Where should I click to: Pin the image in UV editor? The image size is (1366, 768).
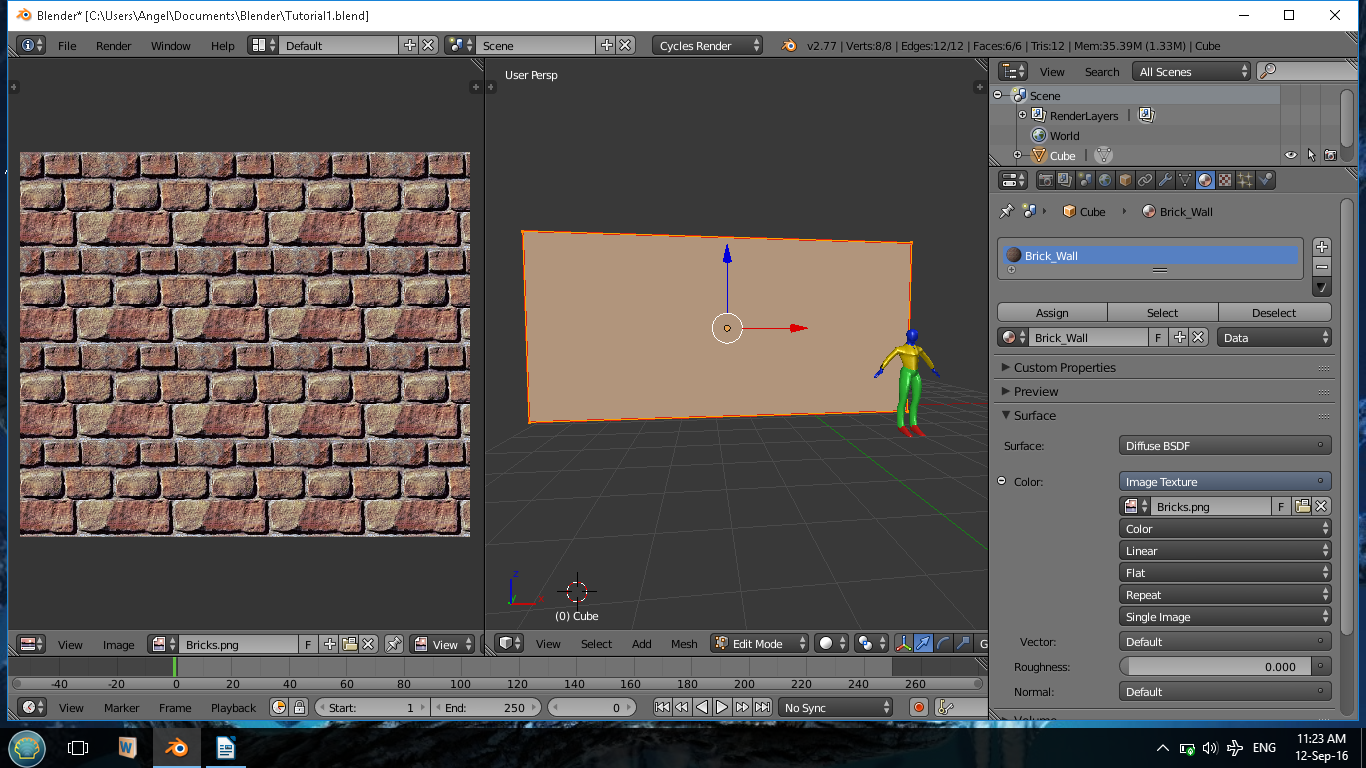click(394, 644)
